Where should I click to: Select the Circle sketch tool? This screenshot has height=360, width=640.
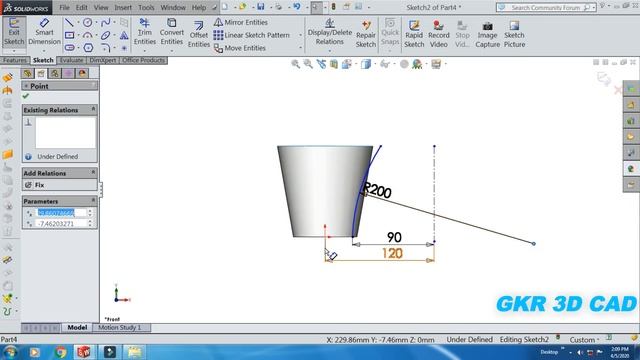(87, 22)
